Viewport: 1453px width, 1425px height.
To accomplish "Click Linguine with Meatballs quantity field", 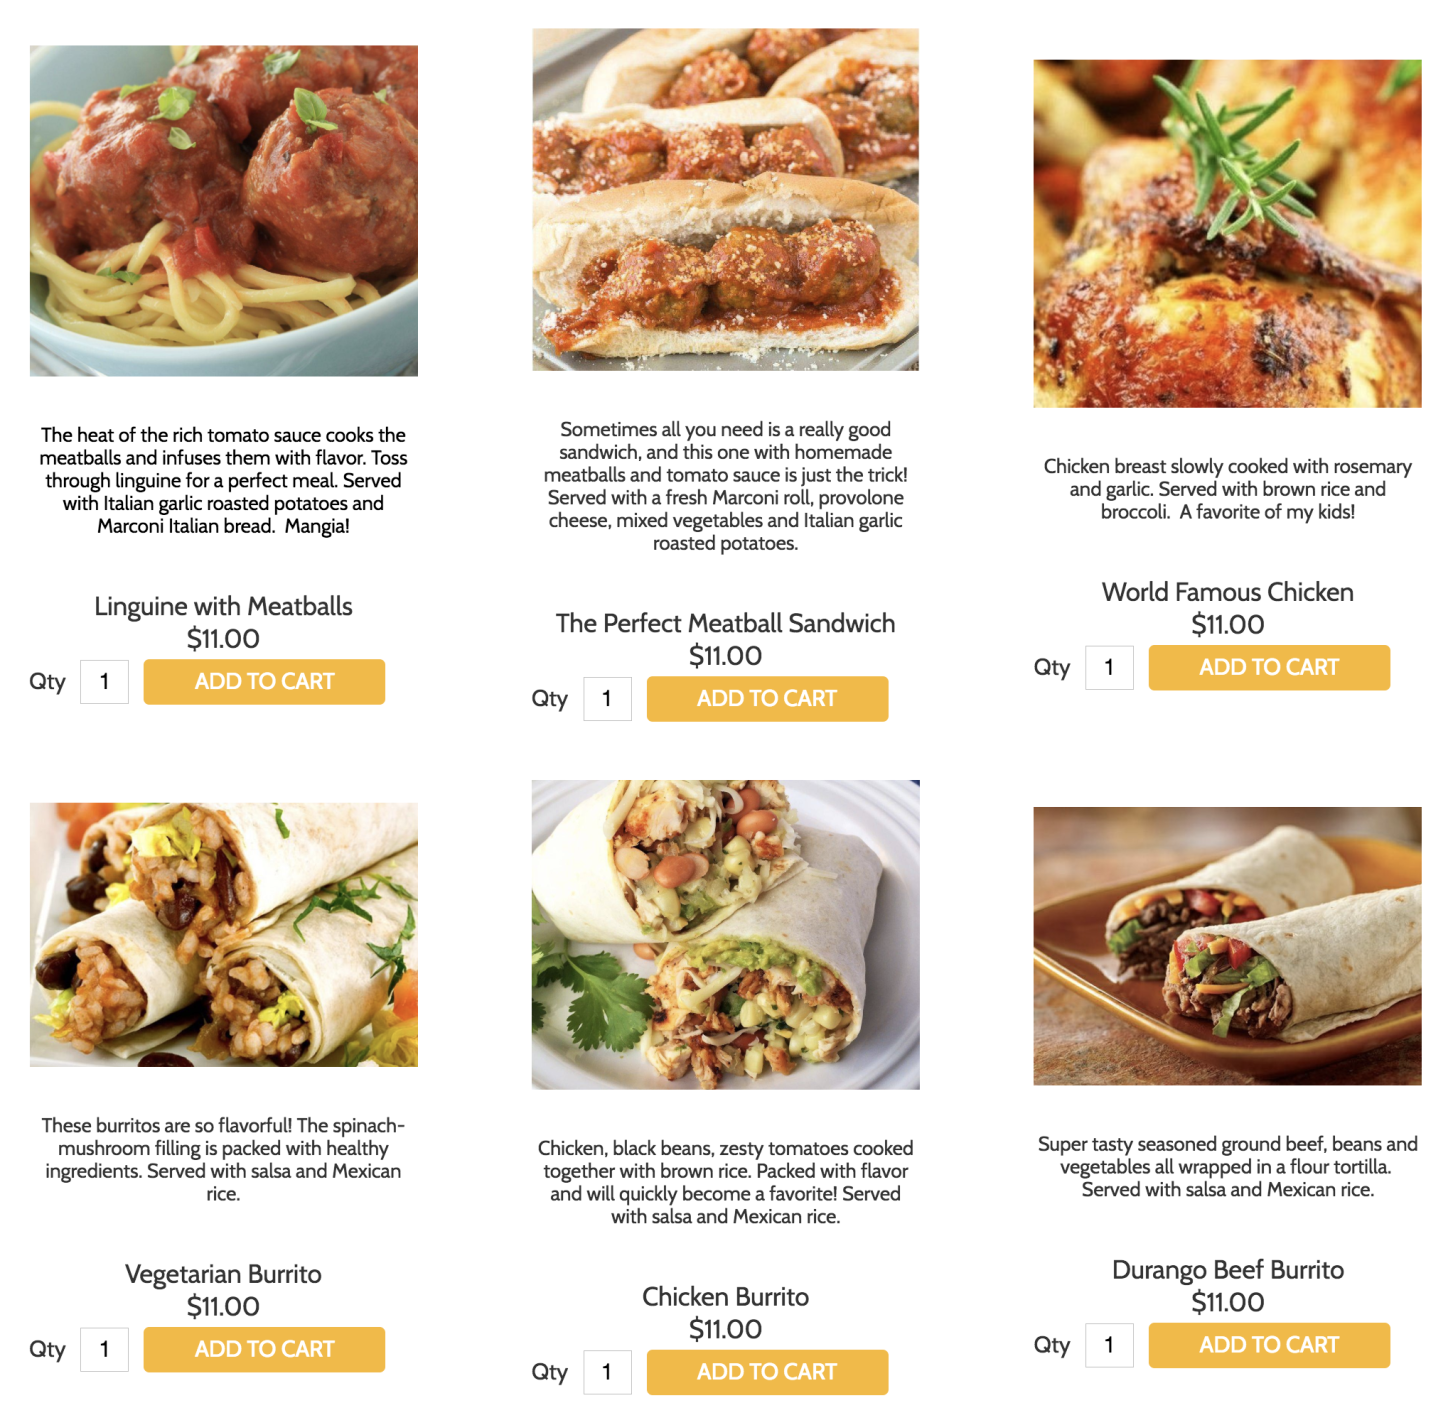I will [x=104, y=682].
